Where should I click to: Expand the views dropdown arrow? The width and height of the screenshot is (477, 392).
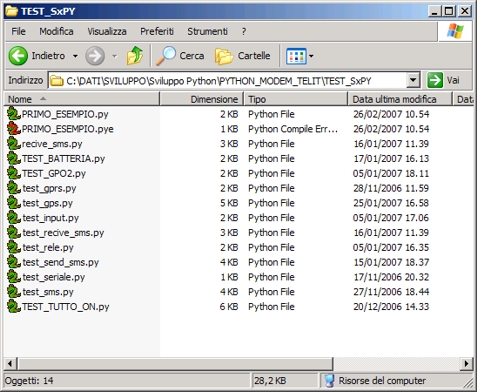coord(311,56)
